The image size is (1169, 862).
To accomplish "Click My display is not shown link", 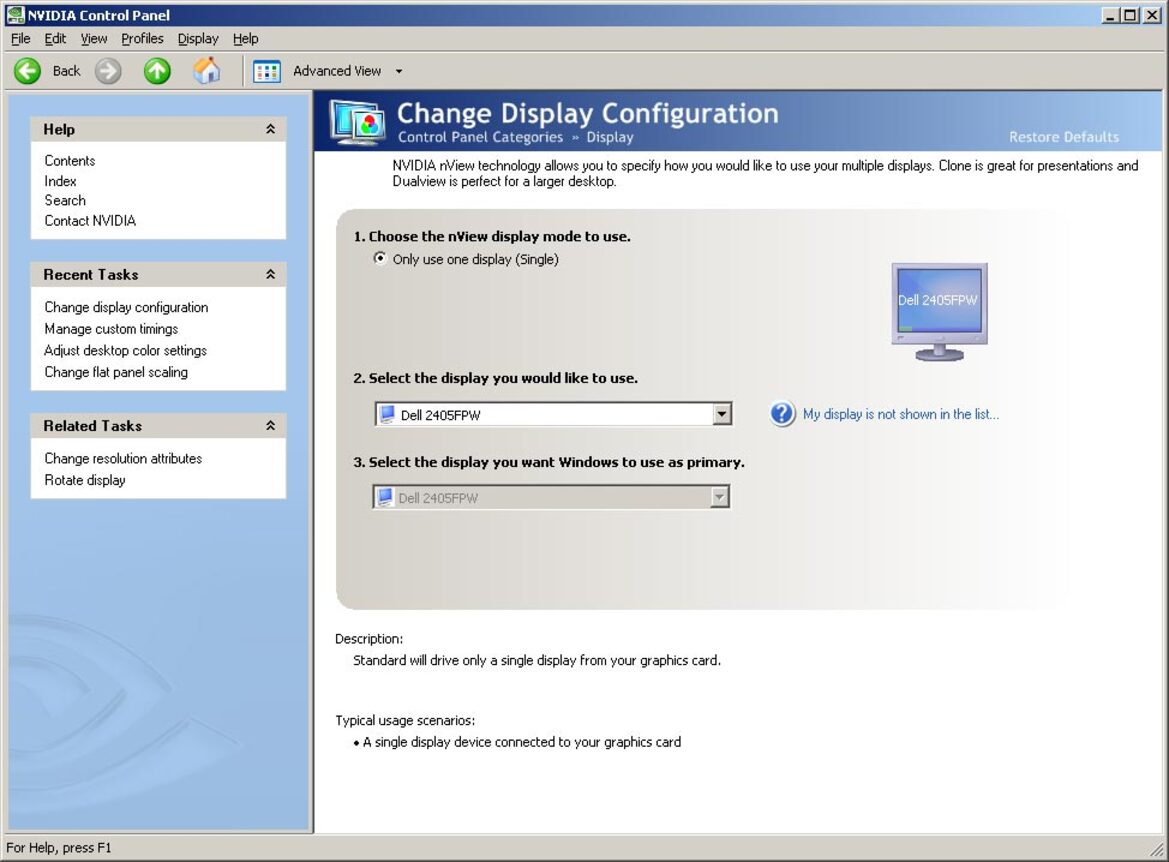I will click(x=901, y=414).
